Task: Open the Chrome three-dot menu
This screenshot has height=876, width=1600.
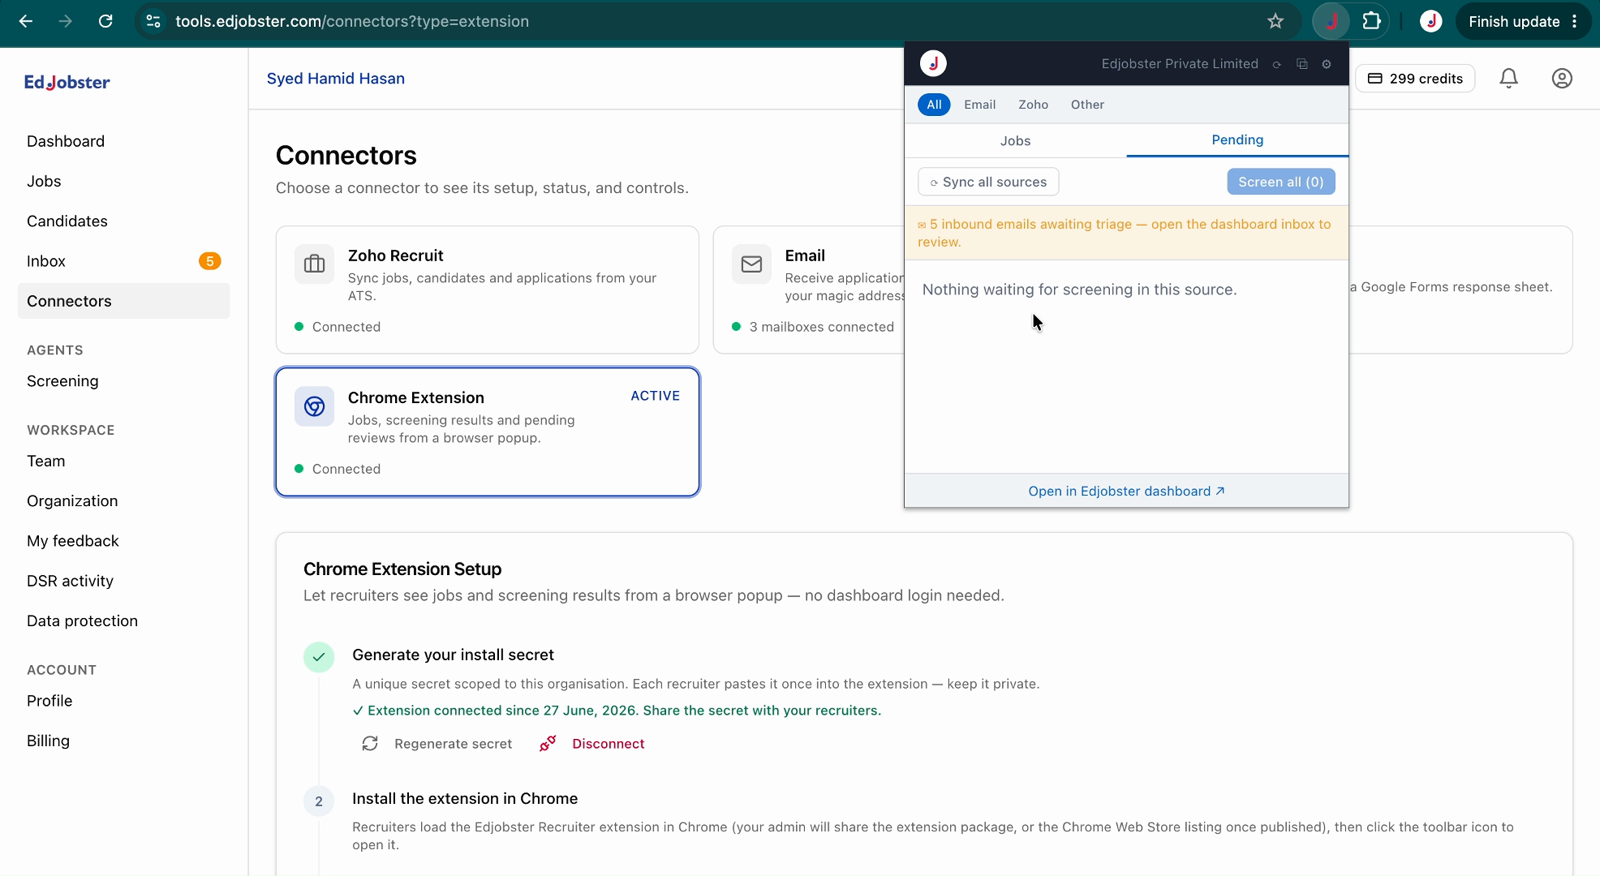Action: pos(1575,21)
